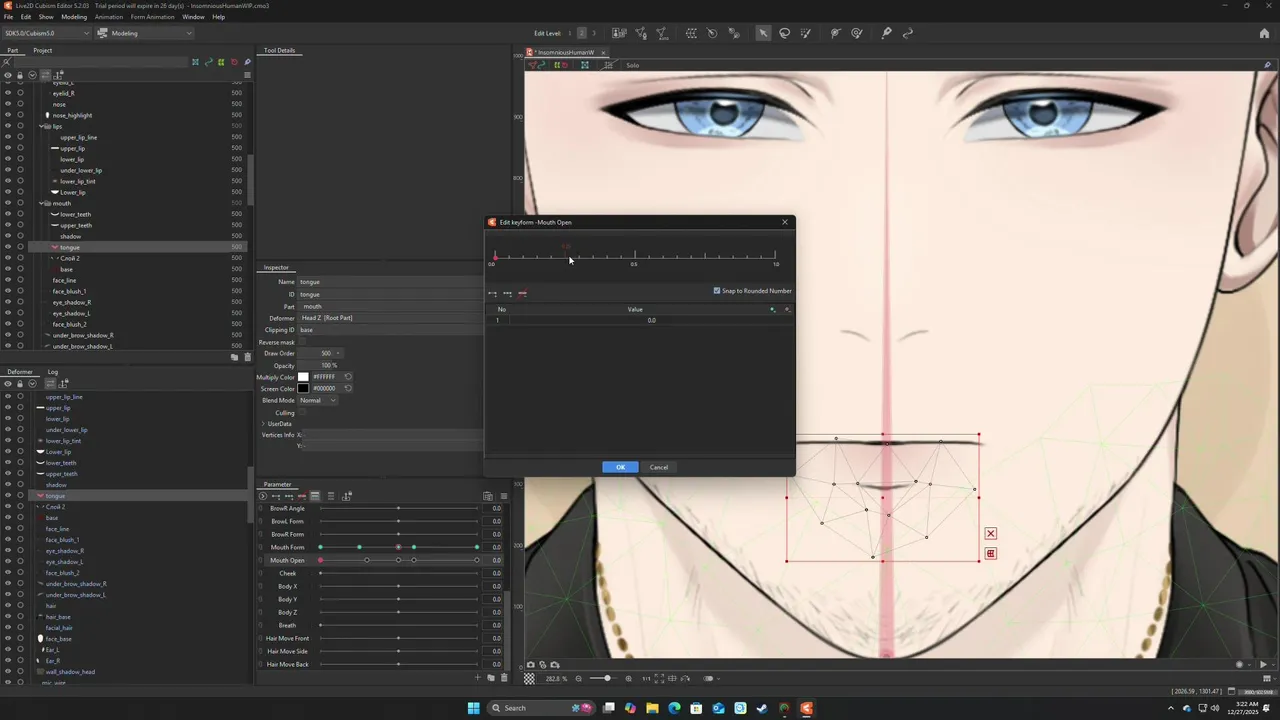The height and width of the screenshot is (720, 1280).
Task: Click the automatic mesh generator tool
Action: pyautogui.click(x=662, y=33)
